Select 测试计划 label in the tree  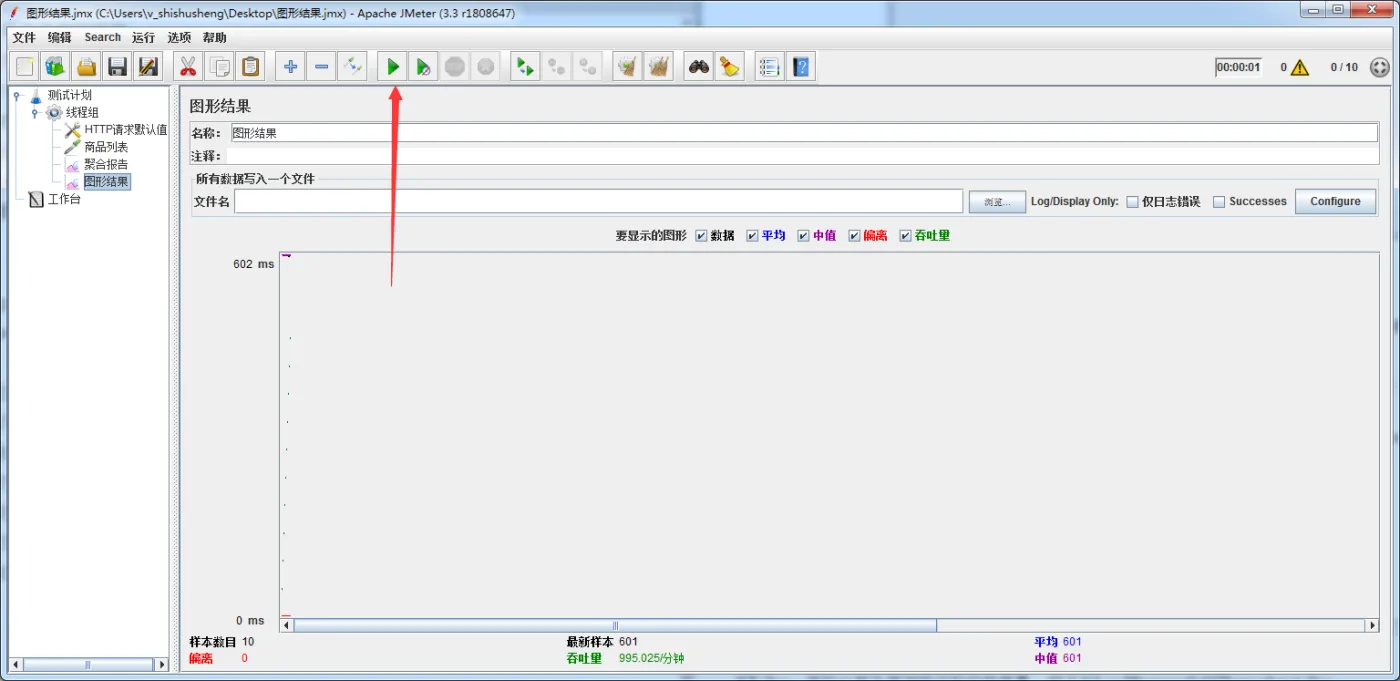[70, 95]
